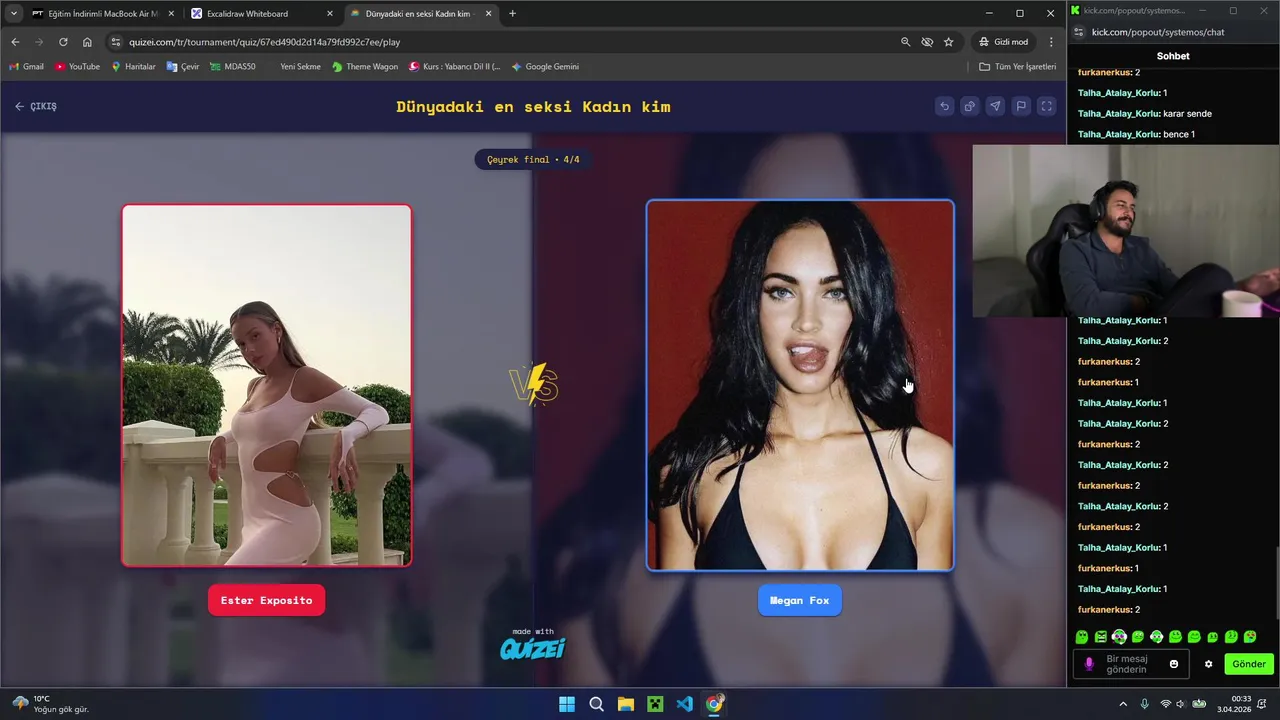Open Visual Studio Code from taskbar
1280x720 pixels.
684,704
